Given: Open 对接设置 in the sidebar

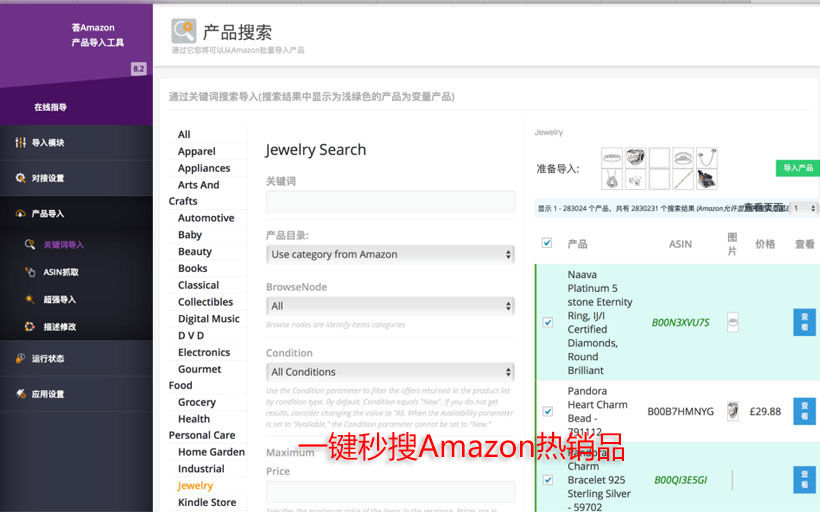Looking at the screenshot, I should pyautogui.click(x=47, y=178).
